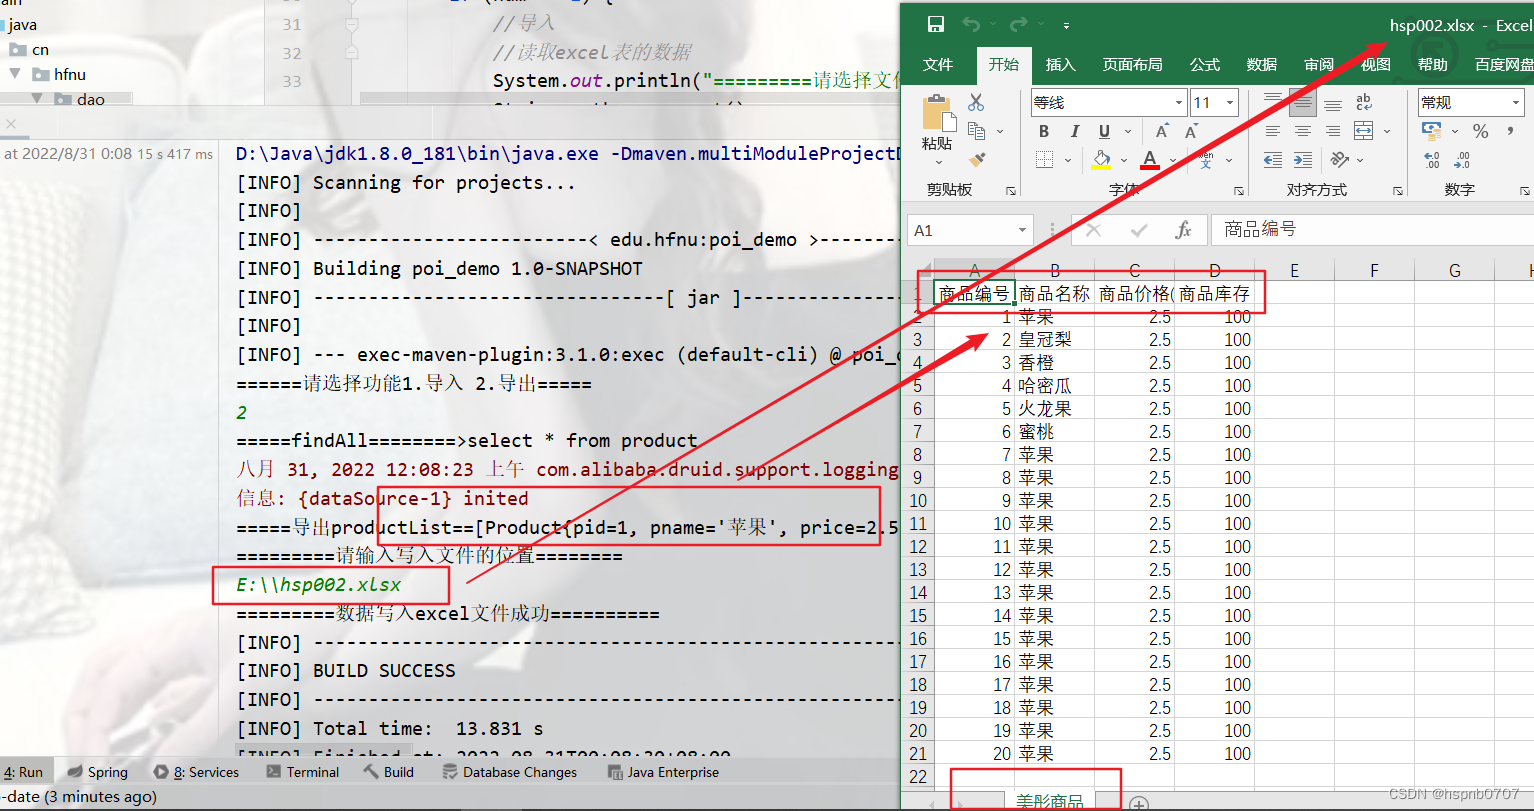Select the Format Painter brush
The width and height of the screenshot is (1534, 811).
[977, 159]
